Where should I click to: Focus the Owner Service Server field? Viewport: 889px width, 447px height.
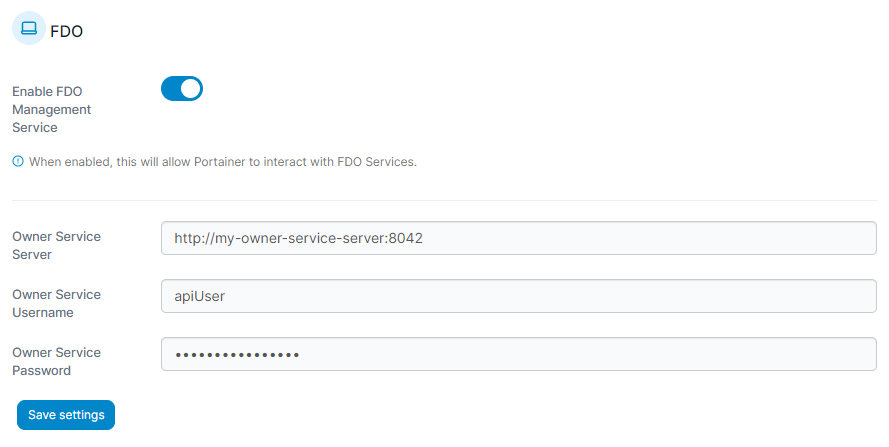pos(519,238)
